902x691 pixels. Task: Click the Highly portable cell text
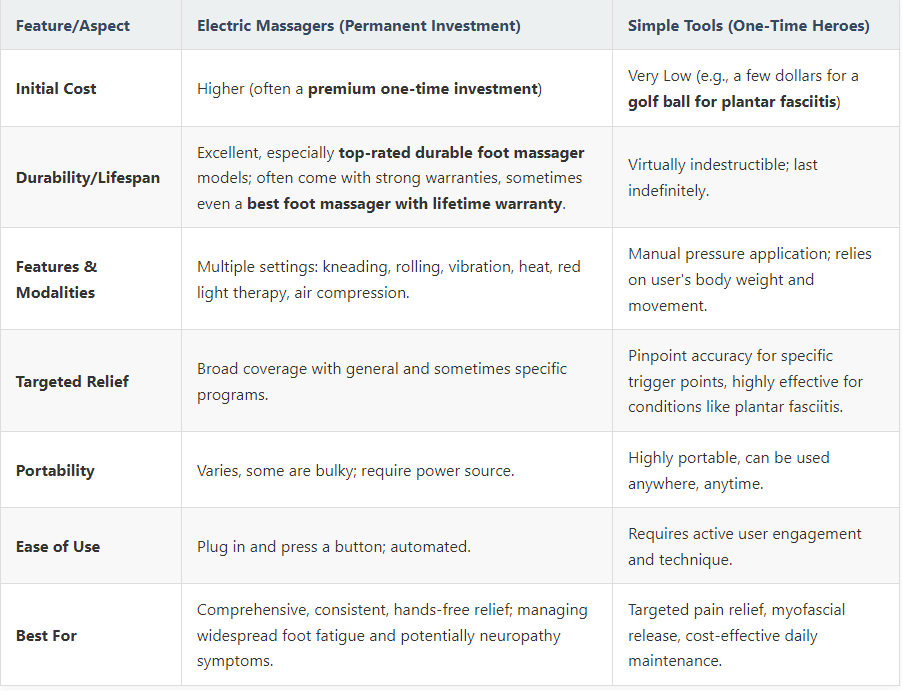(729, 471)
